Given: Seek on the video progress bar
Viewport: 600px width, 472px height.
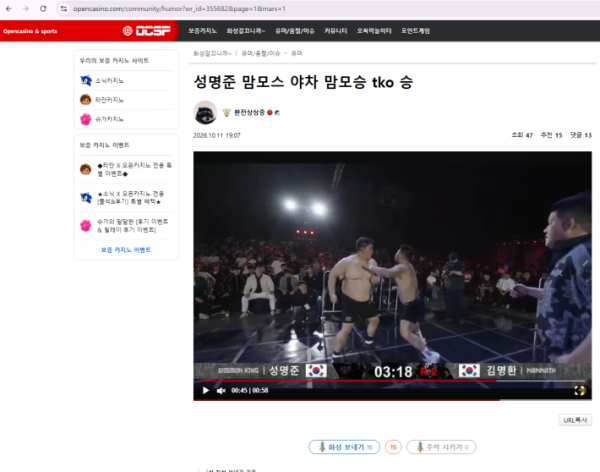Looking at the screenshot, I should point(392,381).
